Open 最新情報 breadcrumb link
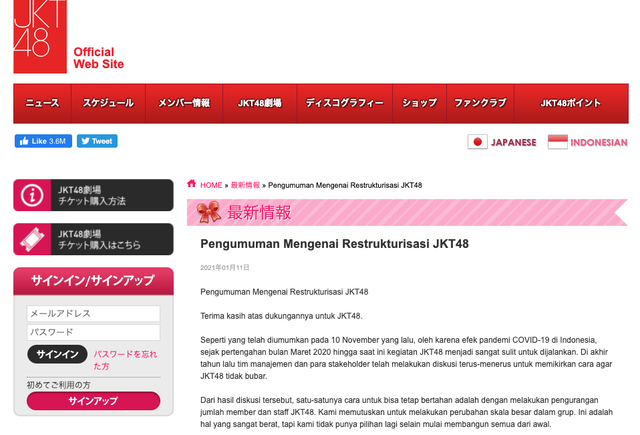The width and height of the screenshot is (640, 435). click(x=245, y=185)
